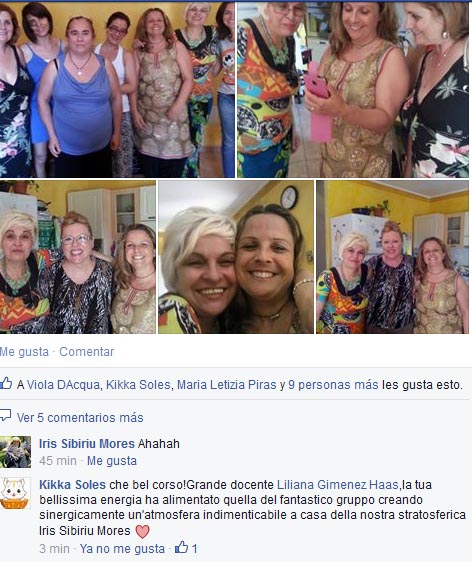Screen dimensions: 472x562
Task: Open Iris Sibiriu Mores commenter name
Action: (x=87, y=443)
